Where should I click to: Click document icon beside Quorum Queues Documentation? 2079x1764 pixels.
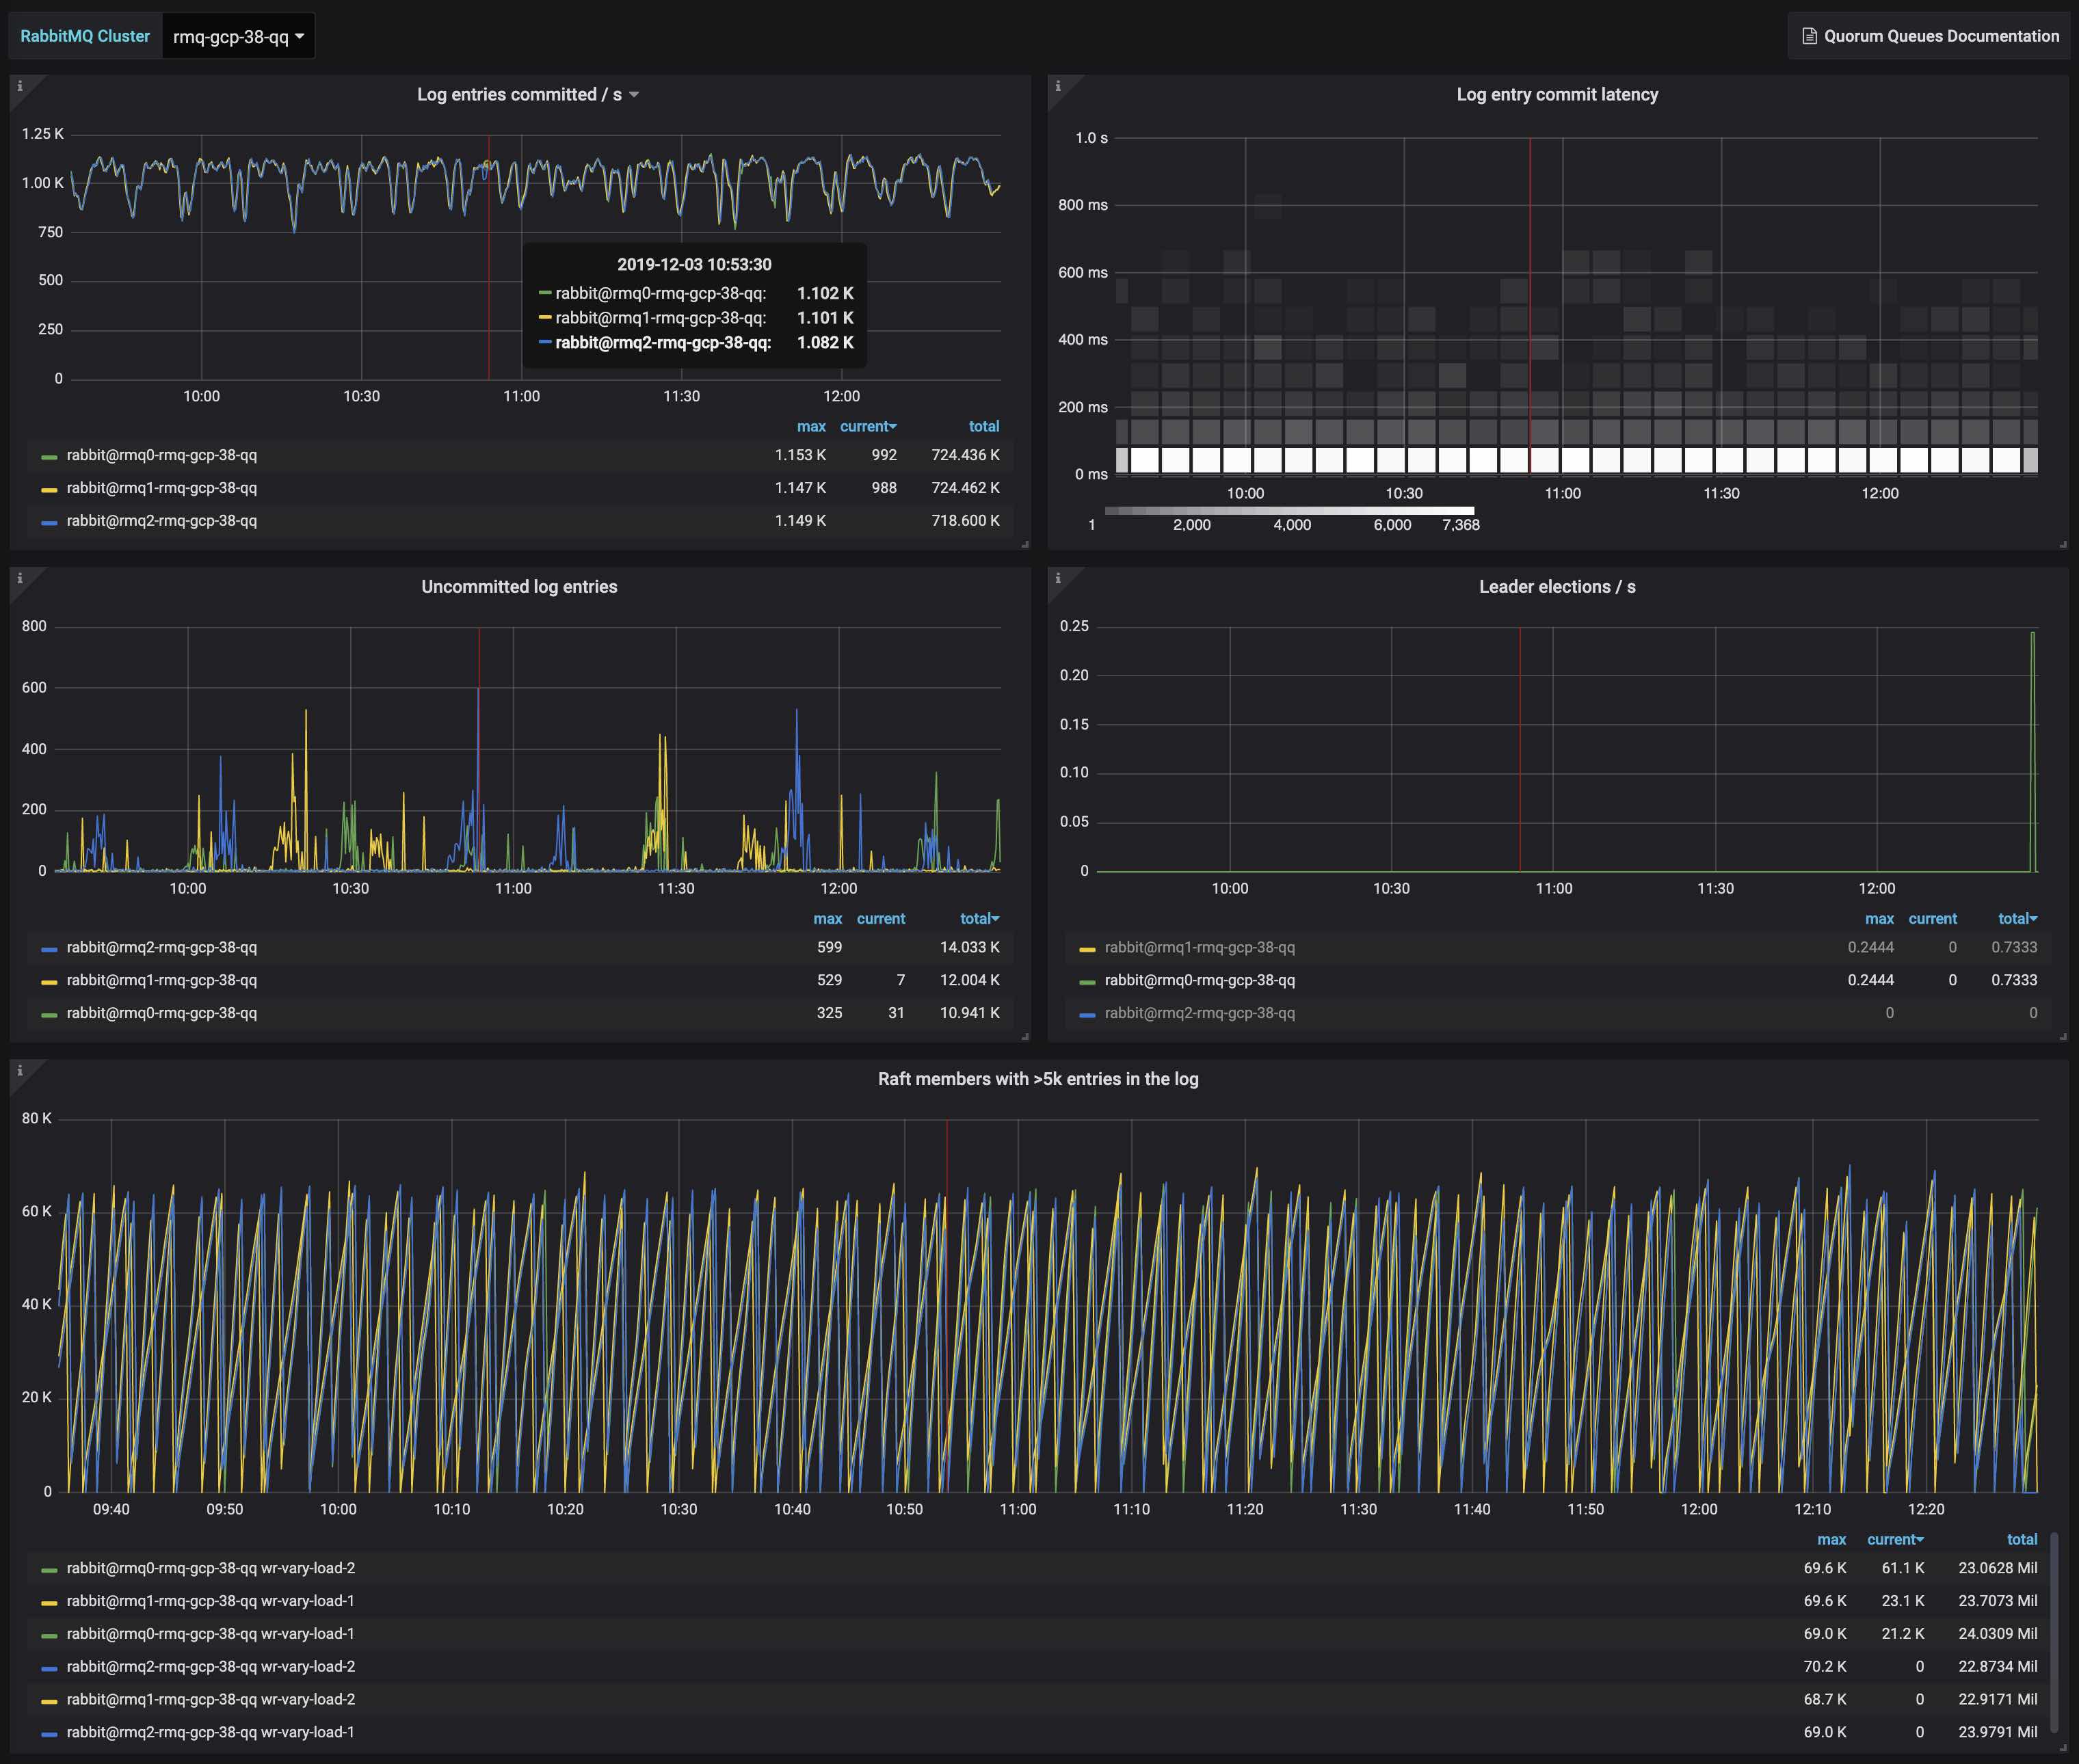[1809, 36]
